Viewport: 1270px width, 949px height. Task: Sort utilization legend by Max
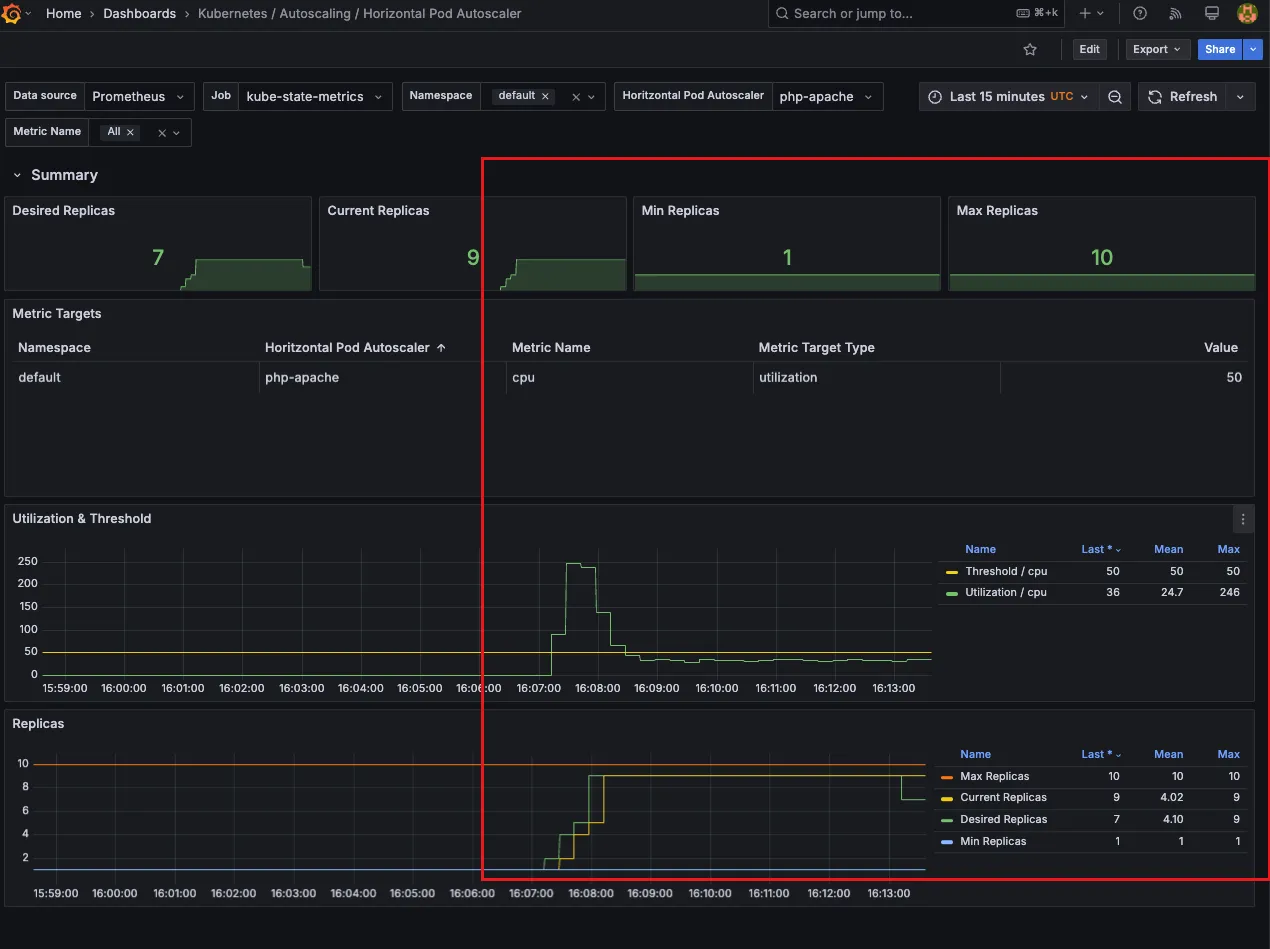[x=1229, y=549]
